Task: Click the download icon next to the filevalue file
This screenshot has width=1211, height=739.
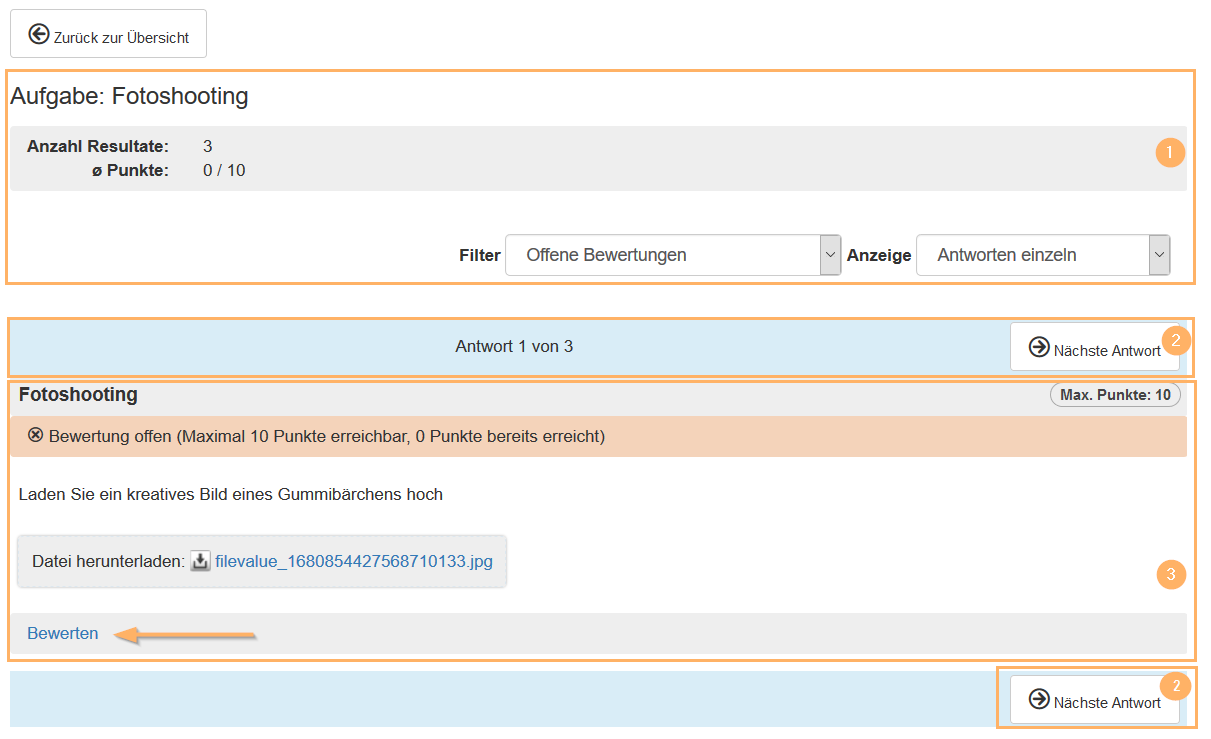Action: 200,561
